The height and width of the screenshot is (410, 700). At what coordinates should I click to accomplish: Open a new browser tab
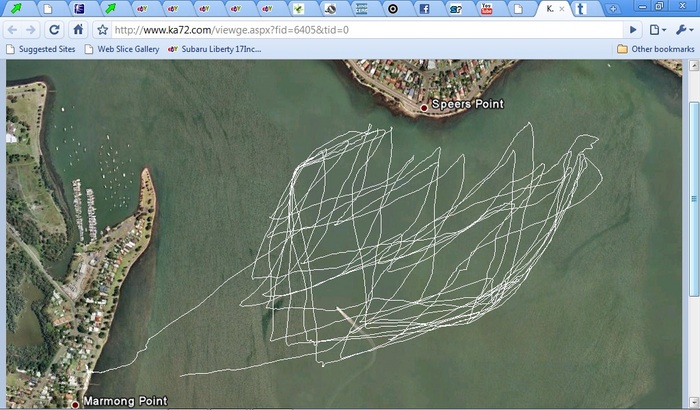612,9
